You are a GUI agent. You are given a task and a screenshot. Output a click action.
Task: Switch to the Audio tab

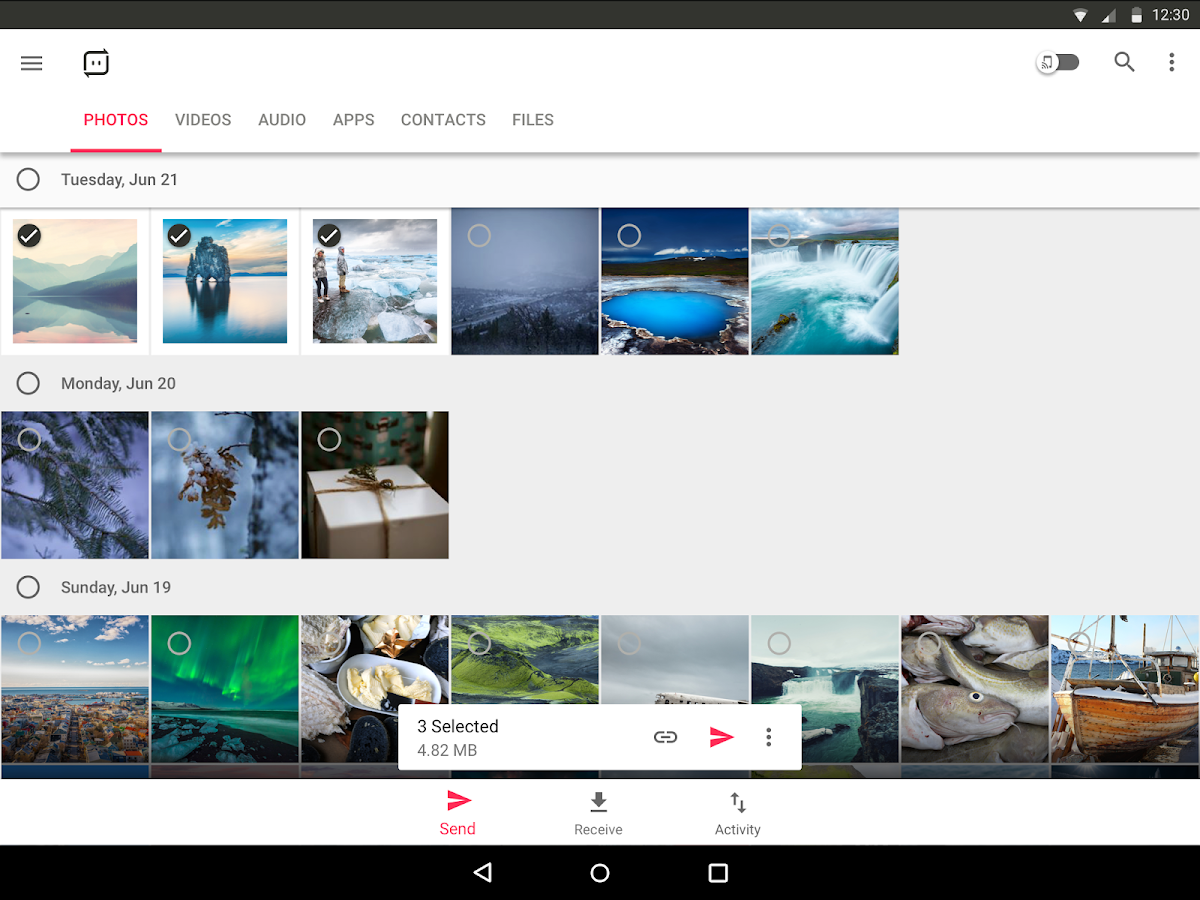282,120
